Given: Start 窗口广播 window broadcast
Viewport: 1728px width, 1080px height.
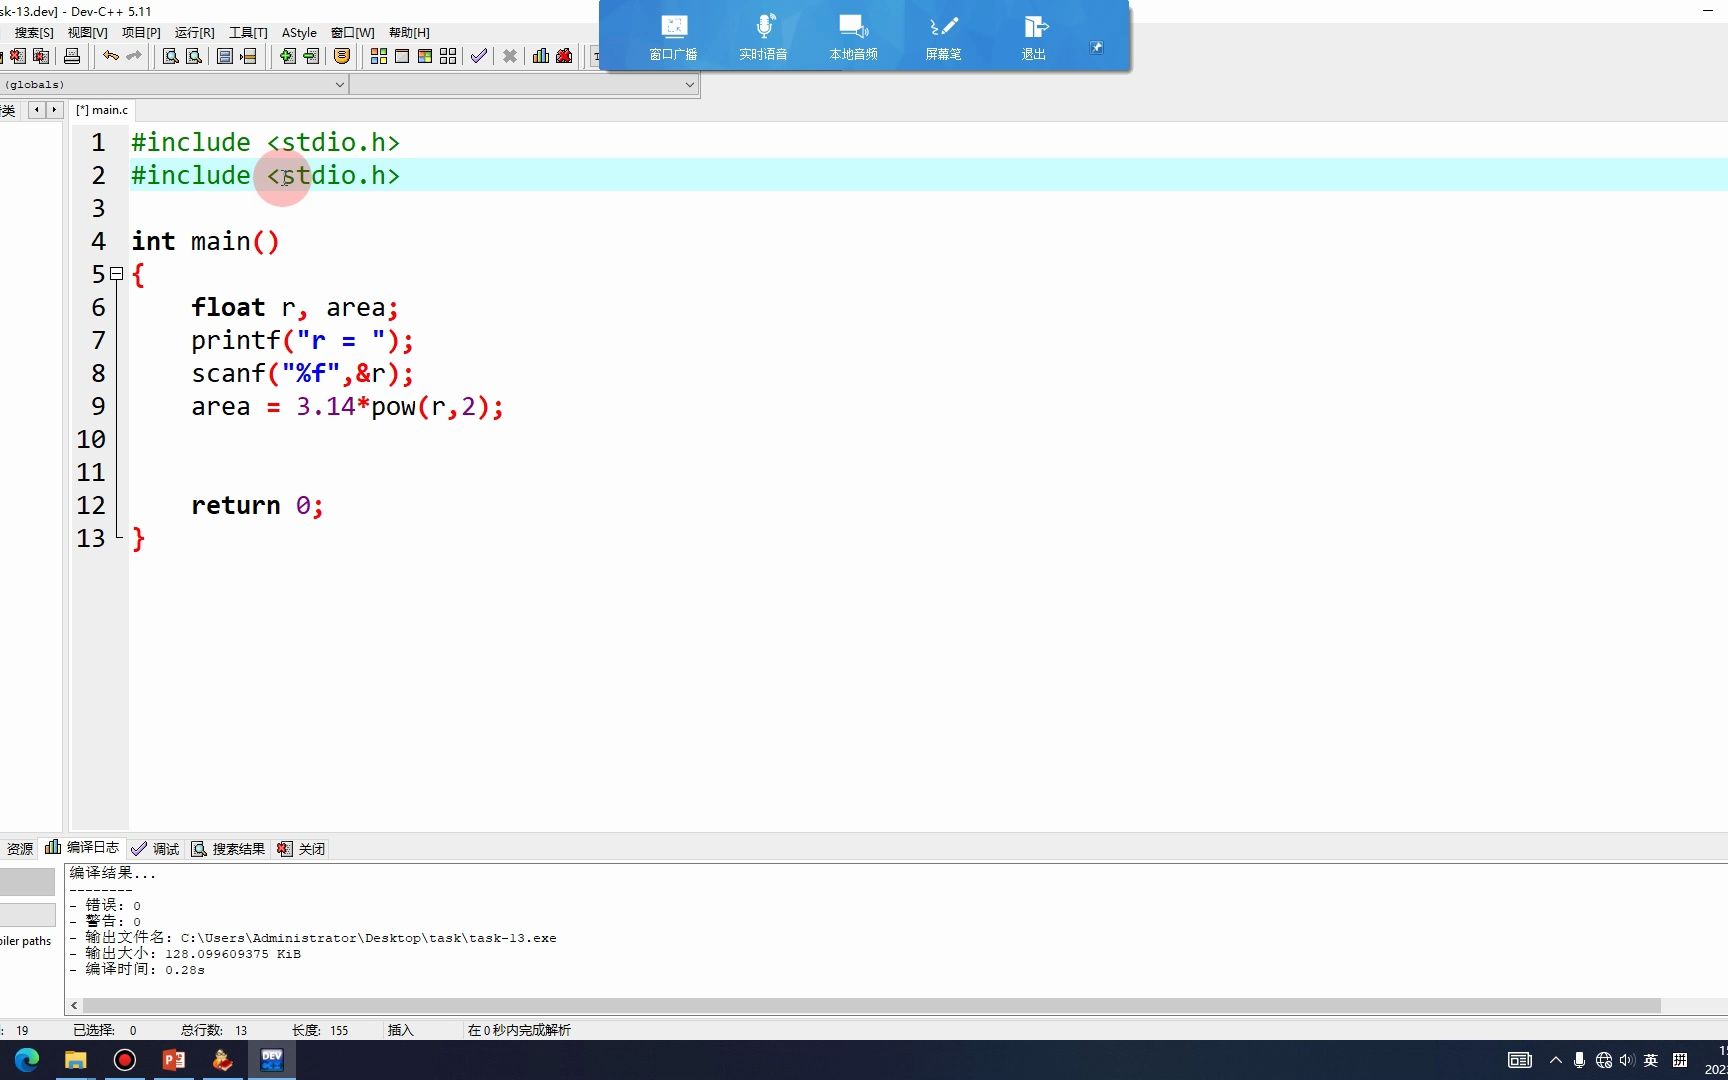Looking at the screenshot, I should pyautogui.click(x=674, y=38).
